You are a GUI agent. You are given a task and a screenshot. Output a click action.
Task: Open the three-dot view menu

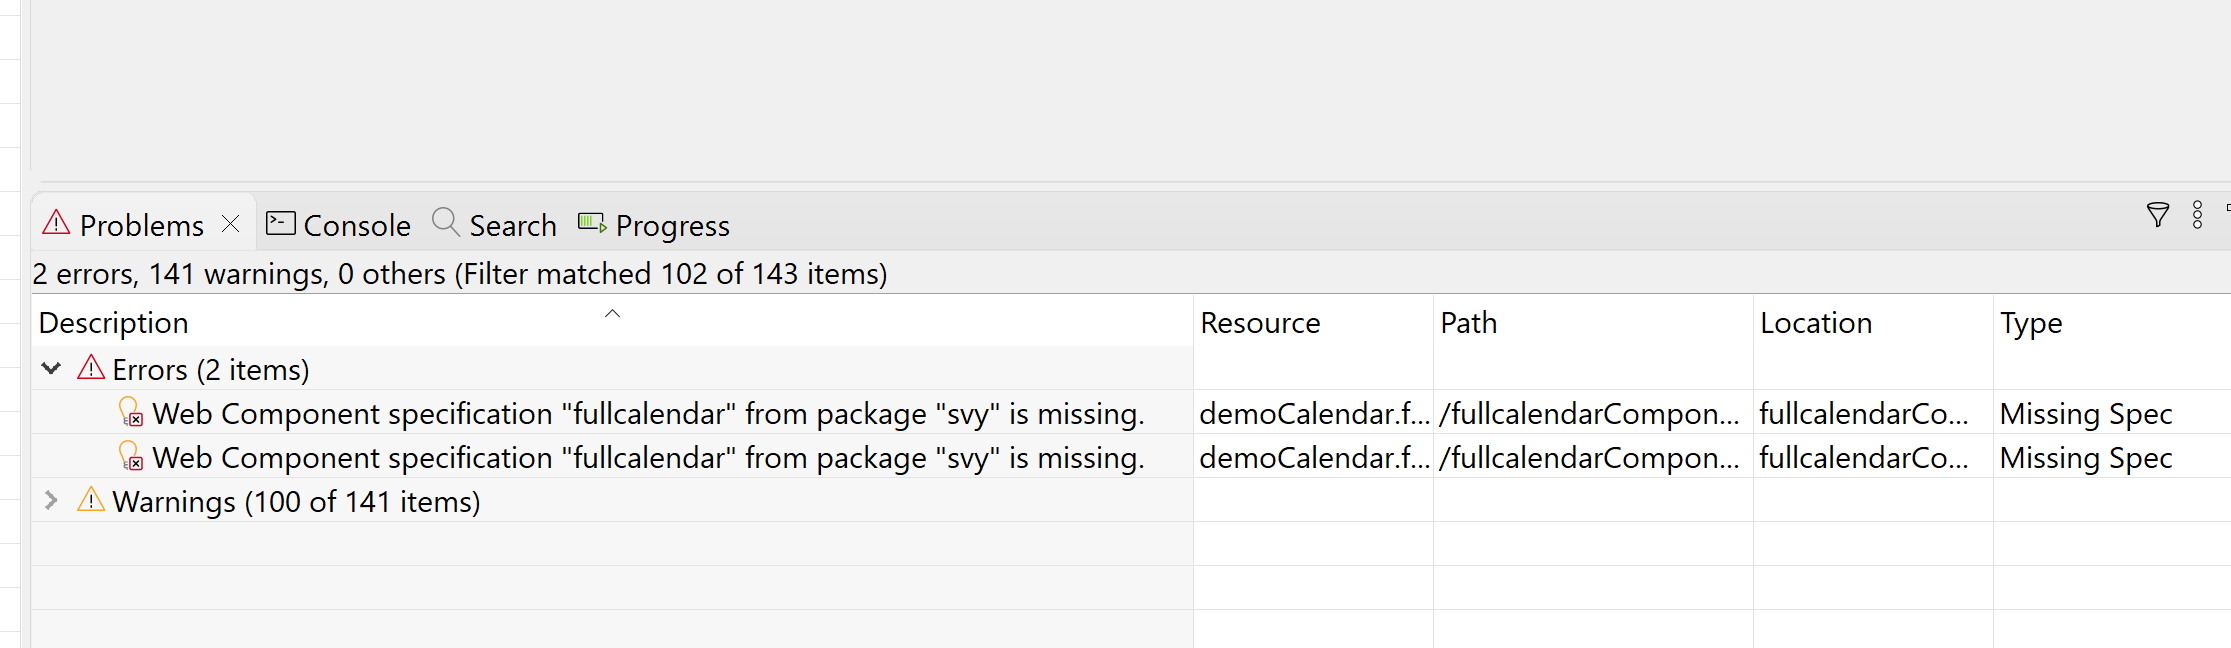pyautogui.click(x=2197, y=215)
